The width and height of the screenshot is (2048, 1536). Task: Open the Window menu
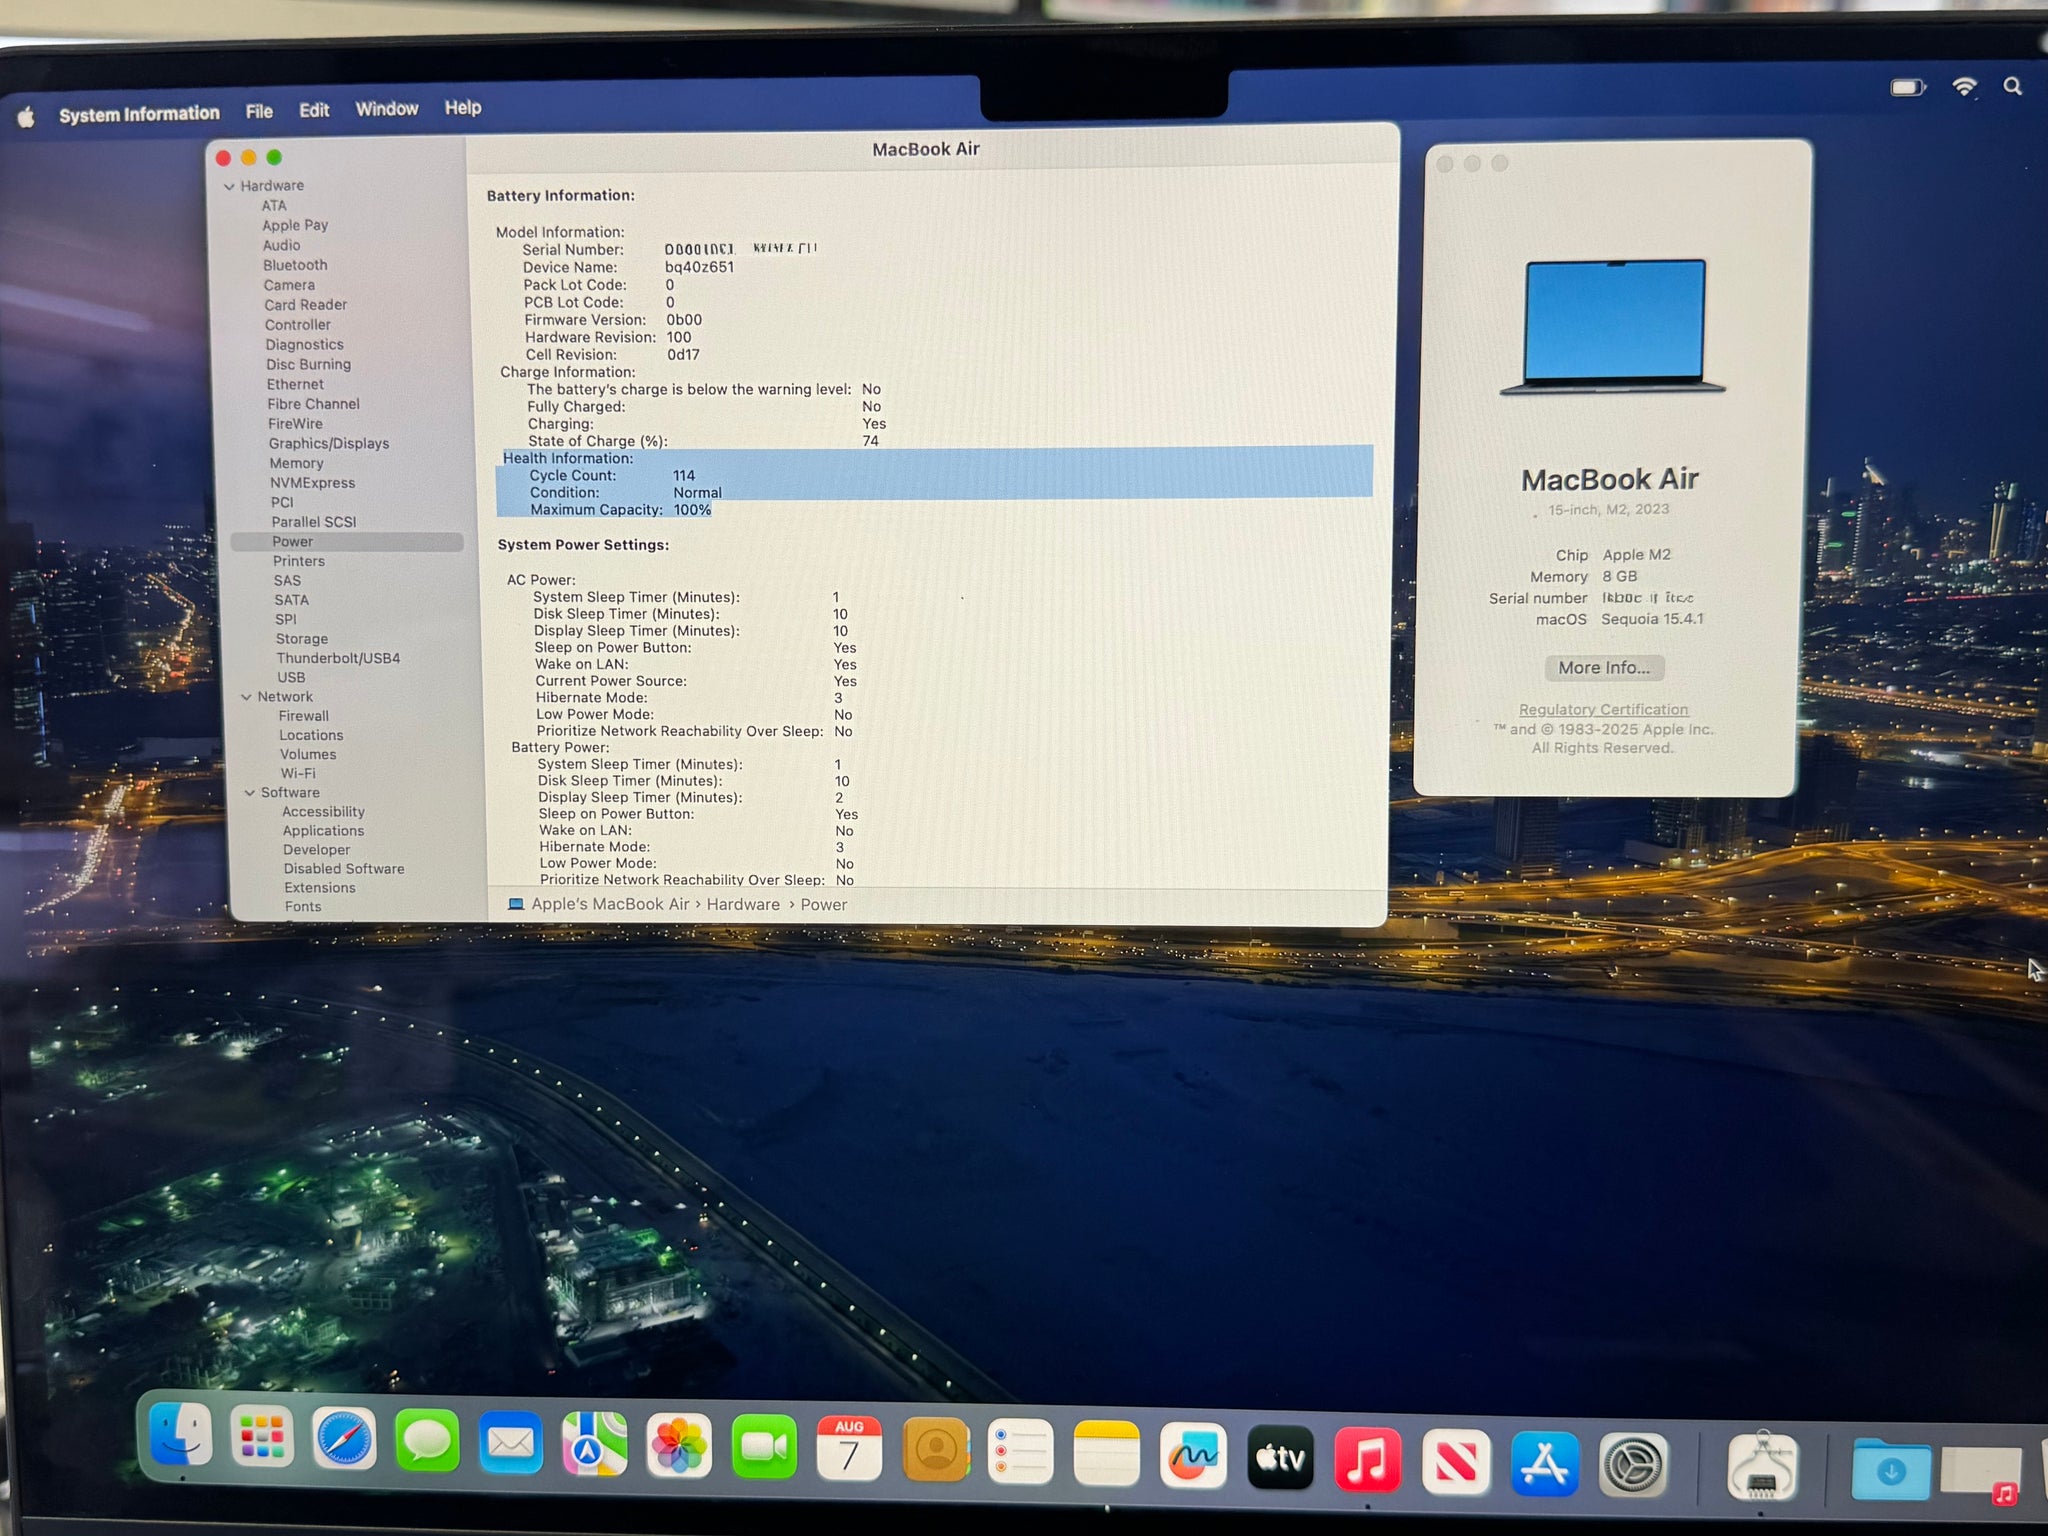pos(387,109)
